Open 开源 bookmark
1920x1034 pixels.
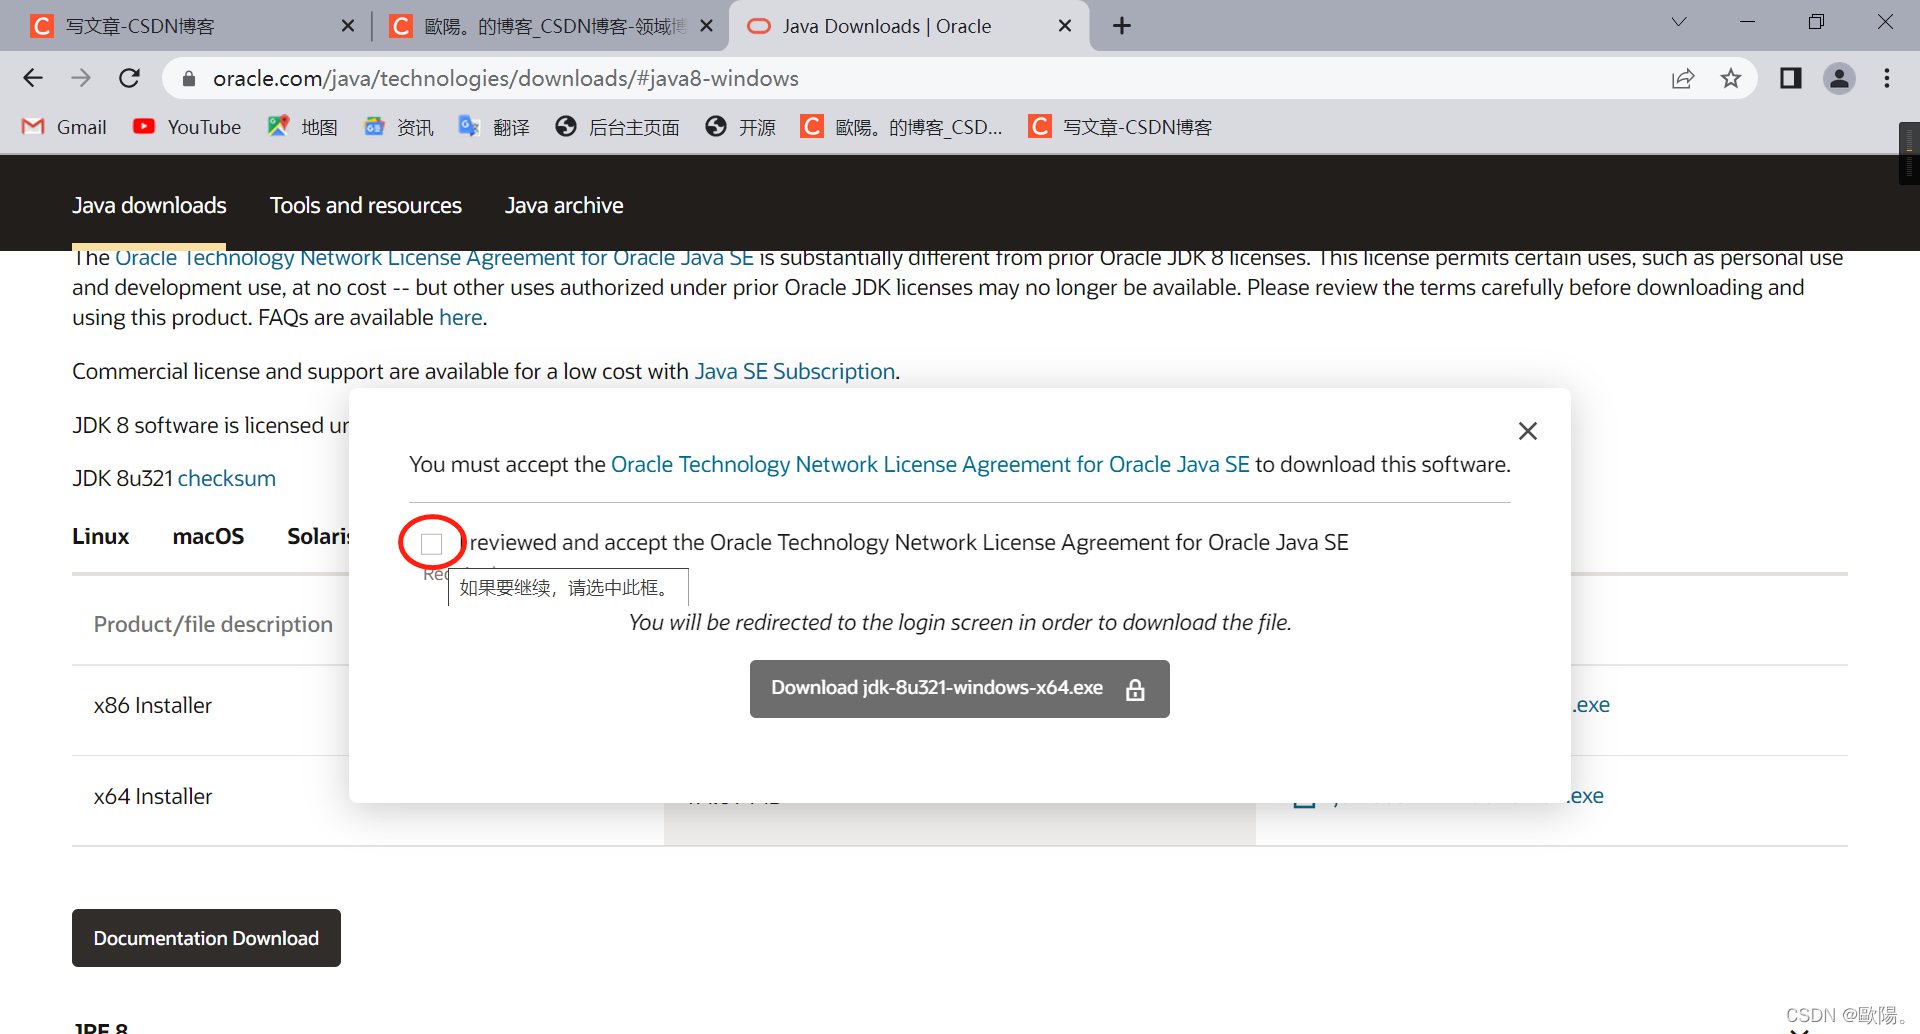click(741, 127)
